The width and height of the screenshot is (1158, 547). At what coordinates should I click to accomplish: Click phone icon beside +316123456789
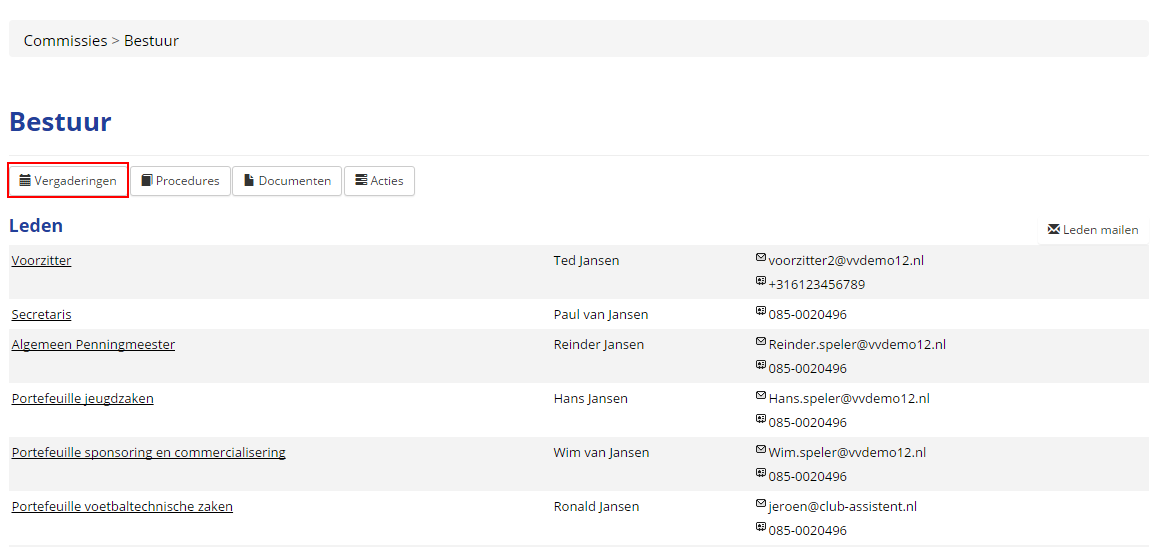pyautogui.click(x=761, y=282)
